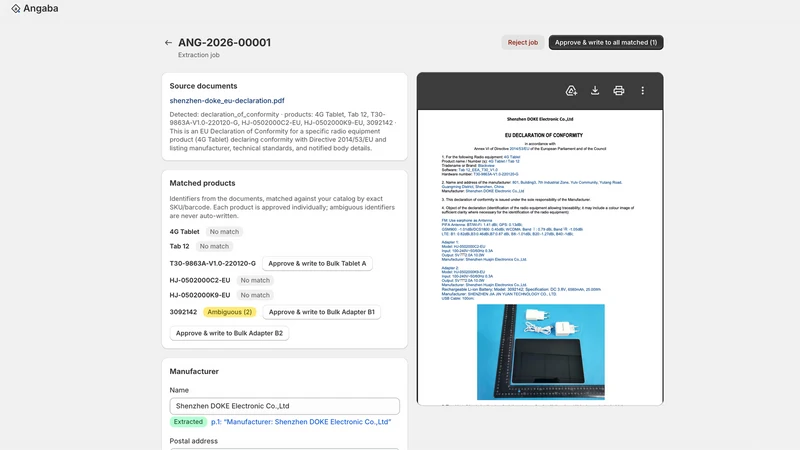Click No match badge beside HJ-0502000C2-EU
Viewport: 800px width, 450px height.
(255, 281)
